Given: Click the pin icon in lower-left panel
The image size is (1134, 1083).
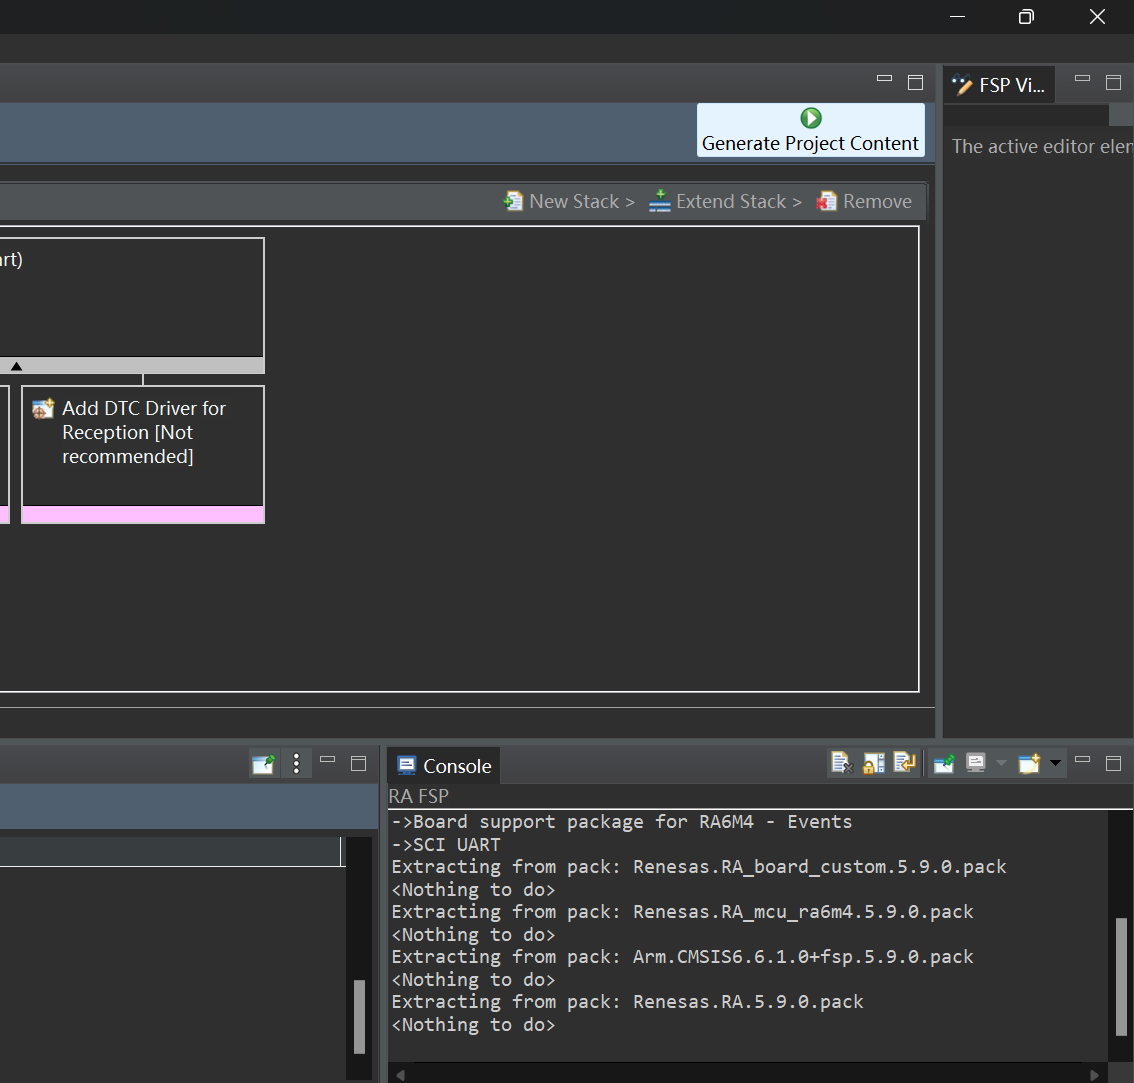Looking at the screenshot, I should [263, 763].
